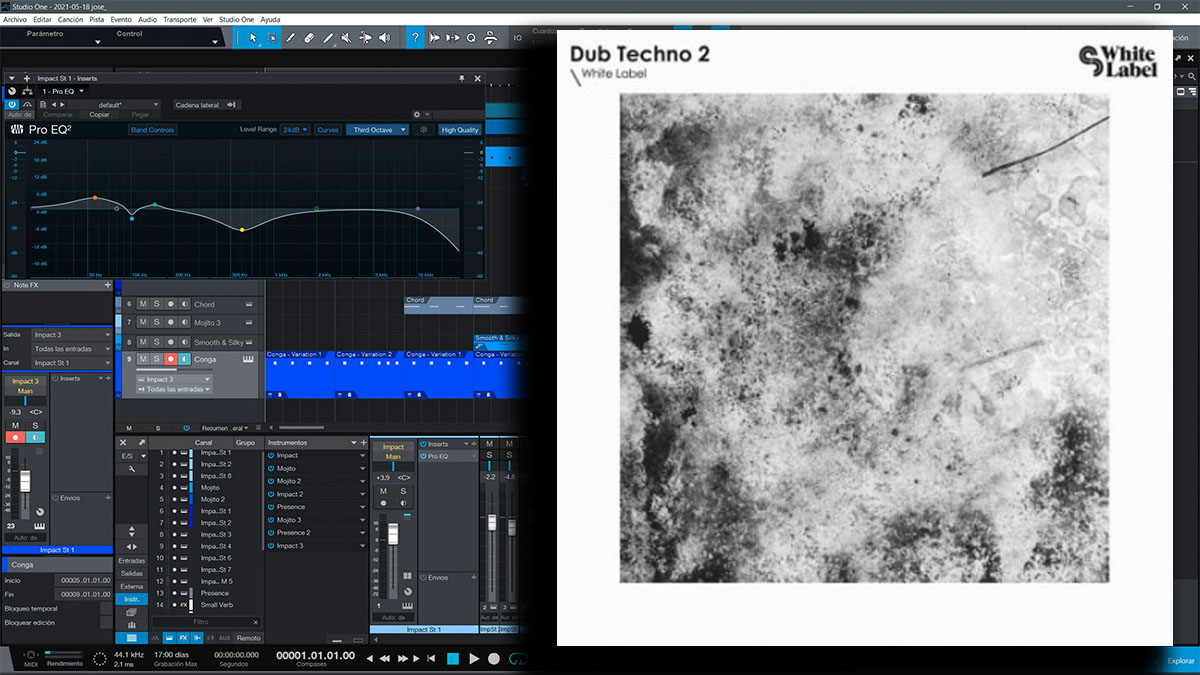Open the Transporte menu
This screenshot has height=675, width=1200.
(x=180, y=19)
